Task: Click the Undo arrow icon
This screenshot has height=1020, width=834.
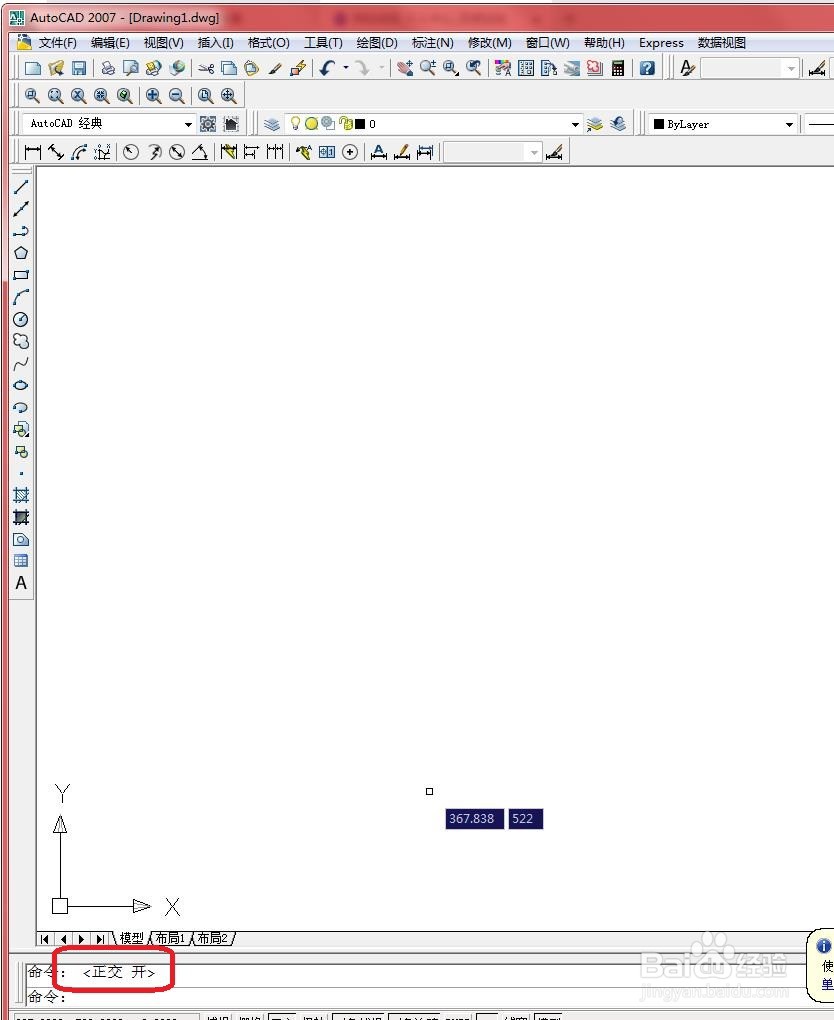Action: (327, 68)
